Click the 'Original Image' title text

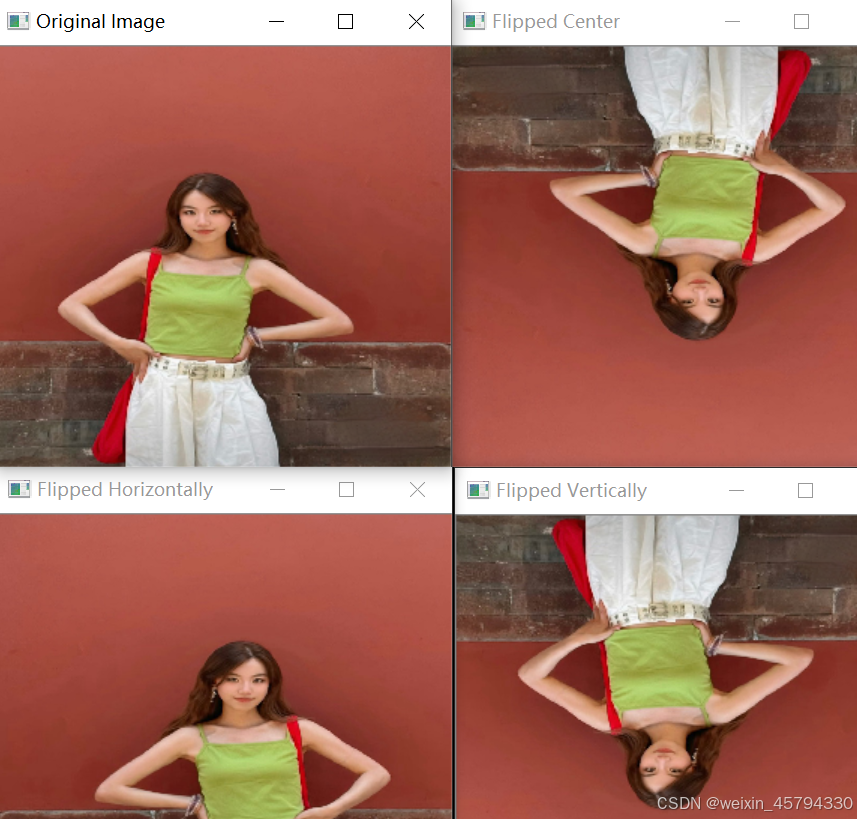coord(101,22)
